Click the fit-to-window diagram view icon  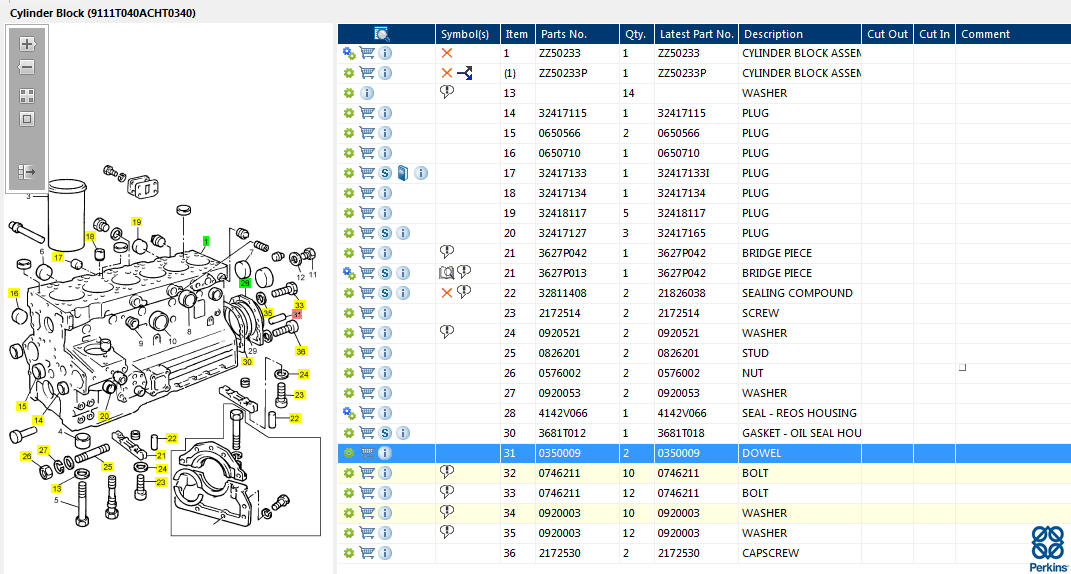(x=27, y=119)
